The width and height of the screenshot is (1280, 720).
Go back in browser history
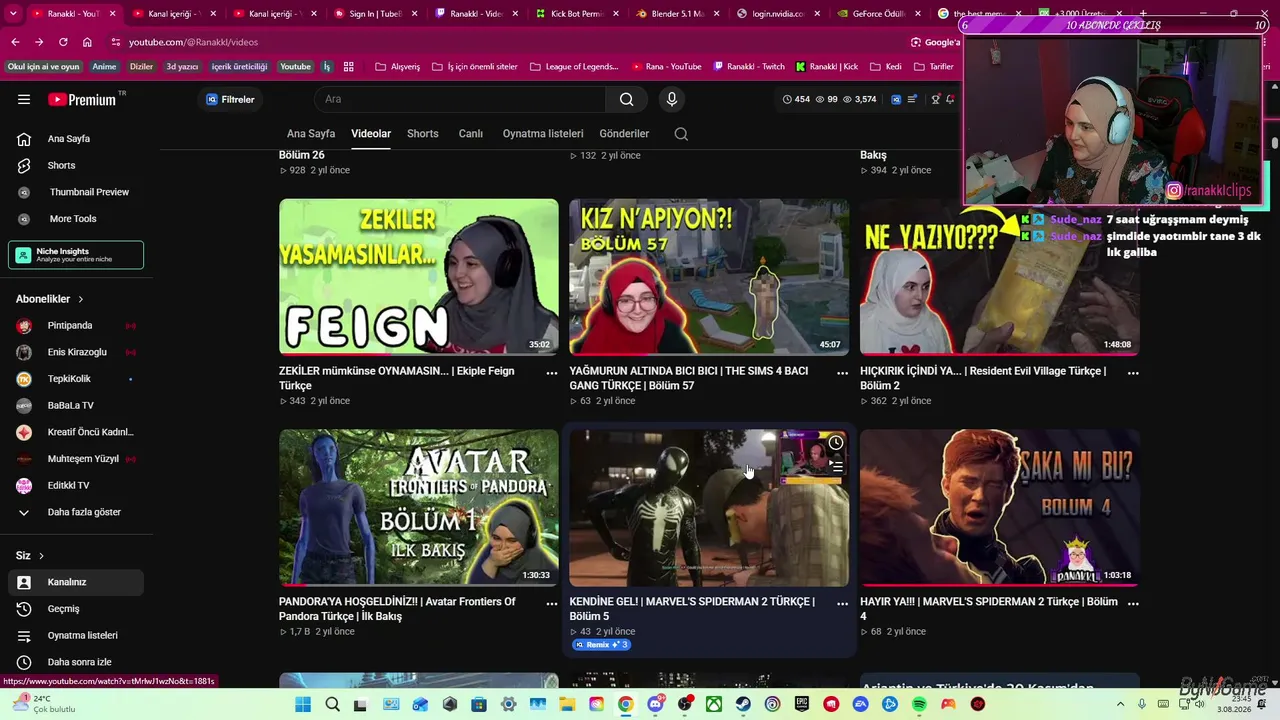click(x=15, y=42)
